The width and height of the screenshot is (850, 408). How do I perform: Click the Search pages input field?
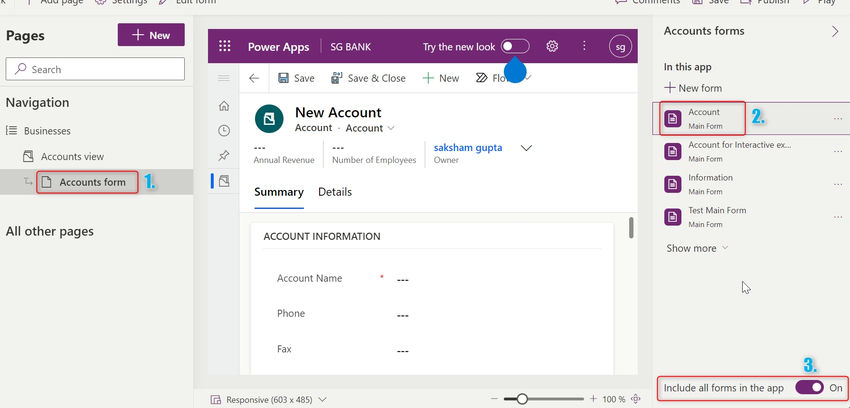95,69
